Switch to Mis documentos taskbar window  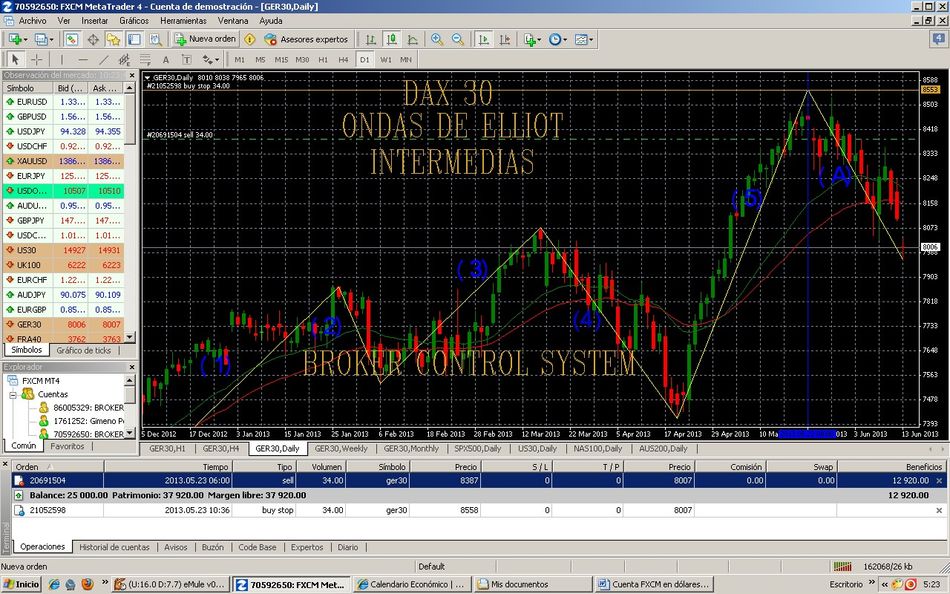point(533,584)
